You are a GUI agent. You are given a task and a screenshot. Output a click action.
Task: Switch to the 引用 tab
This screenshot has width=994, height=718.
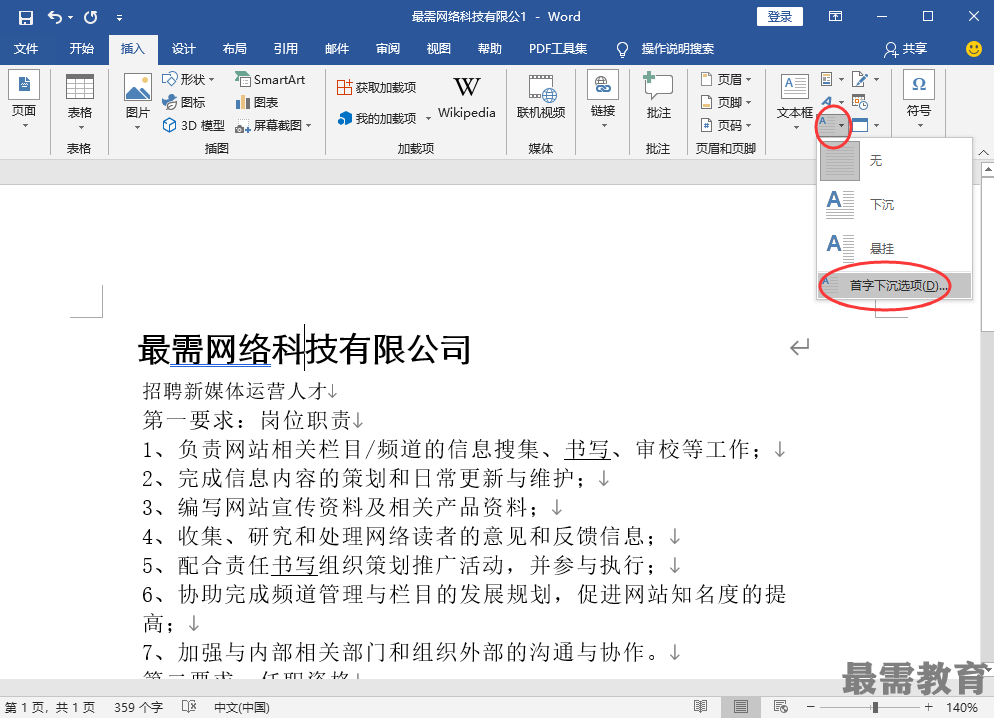click(x=285, y=49)
